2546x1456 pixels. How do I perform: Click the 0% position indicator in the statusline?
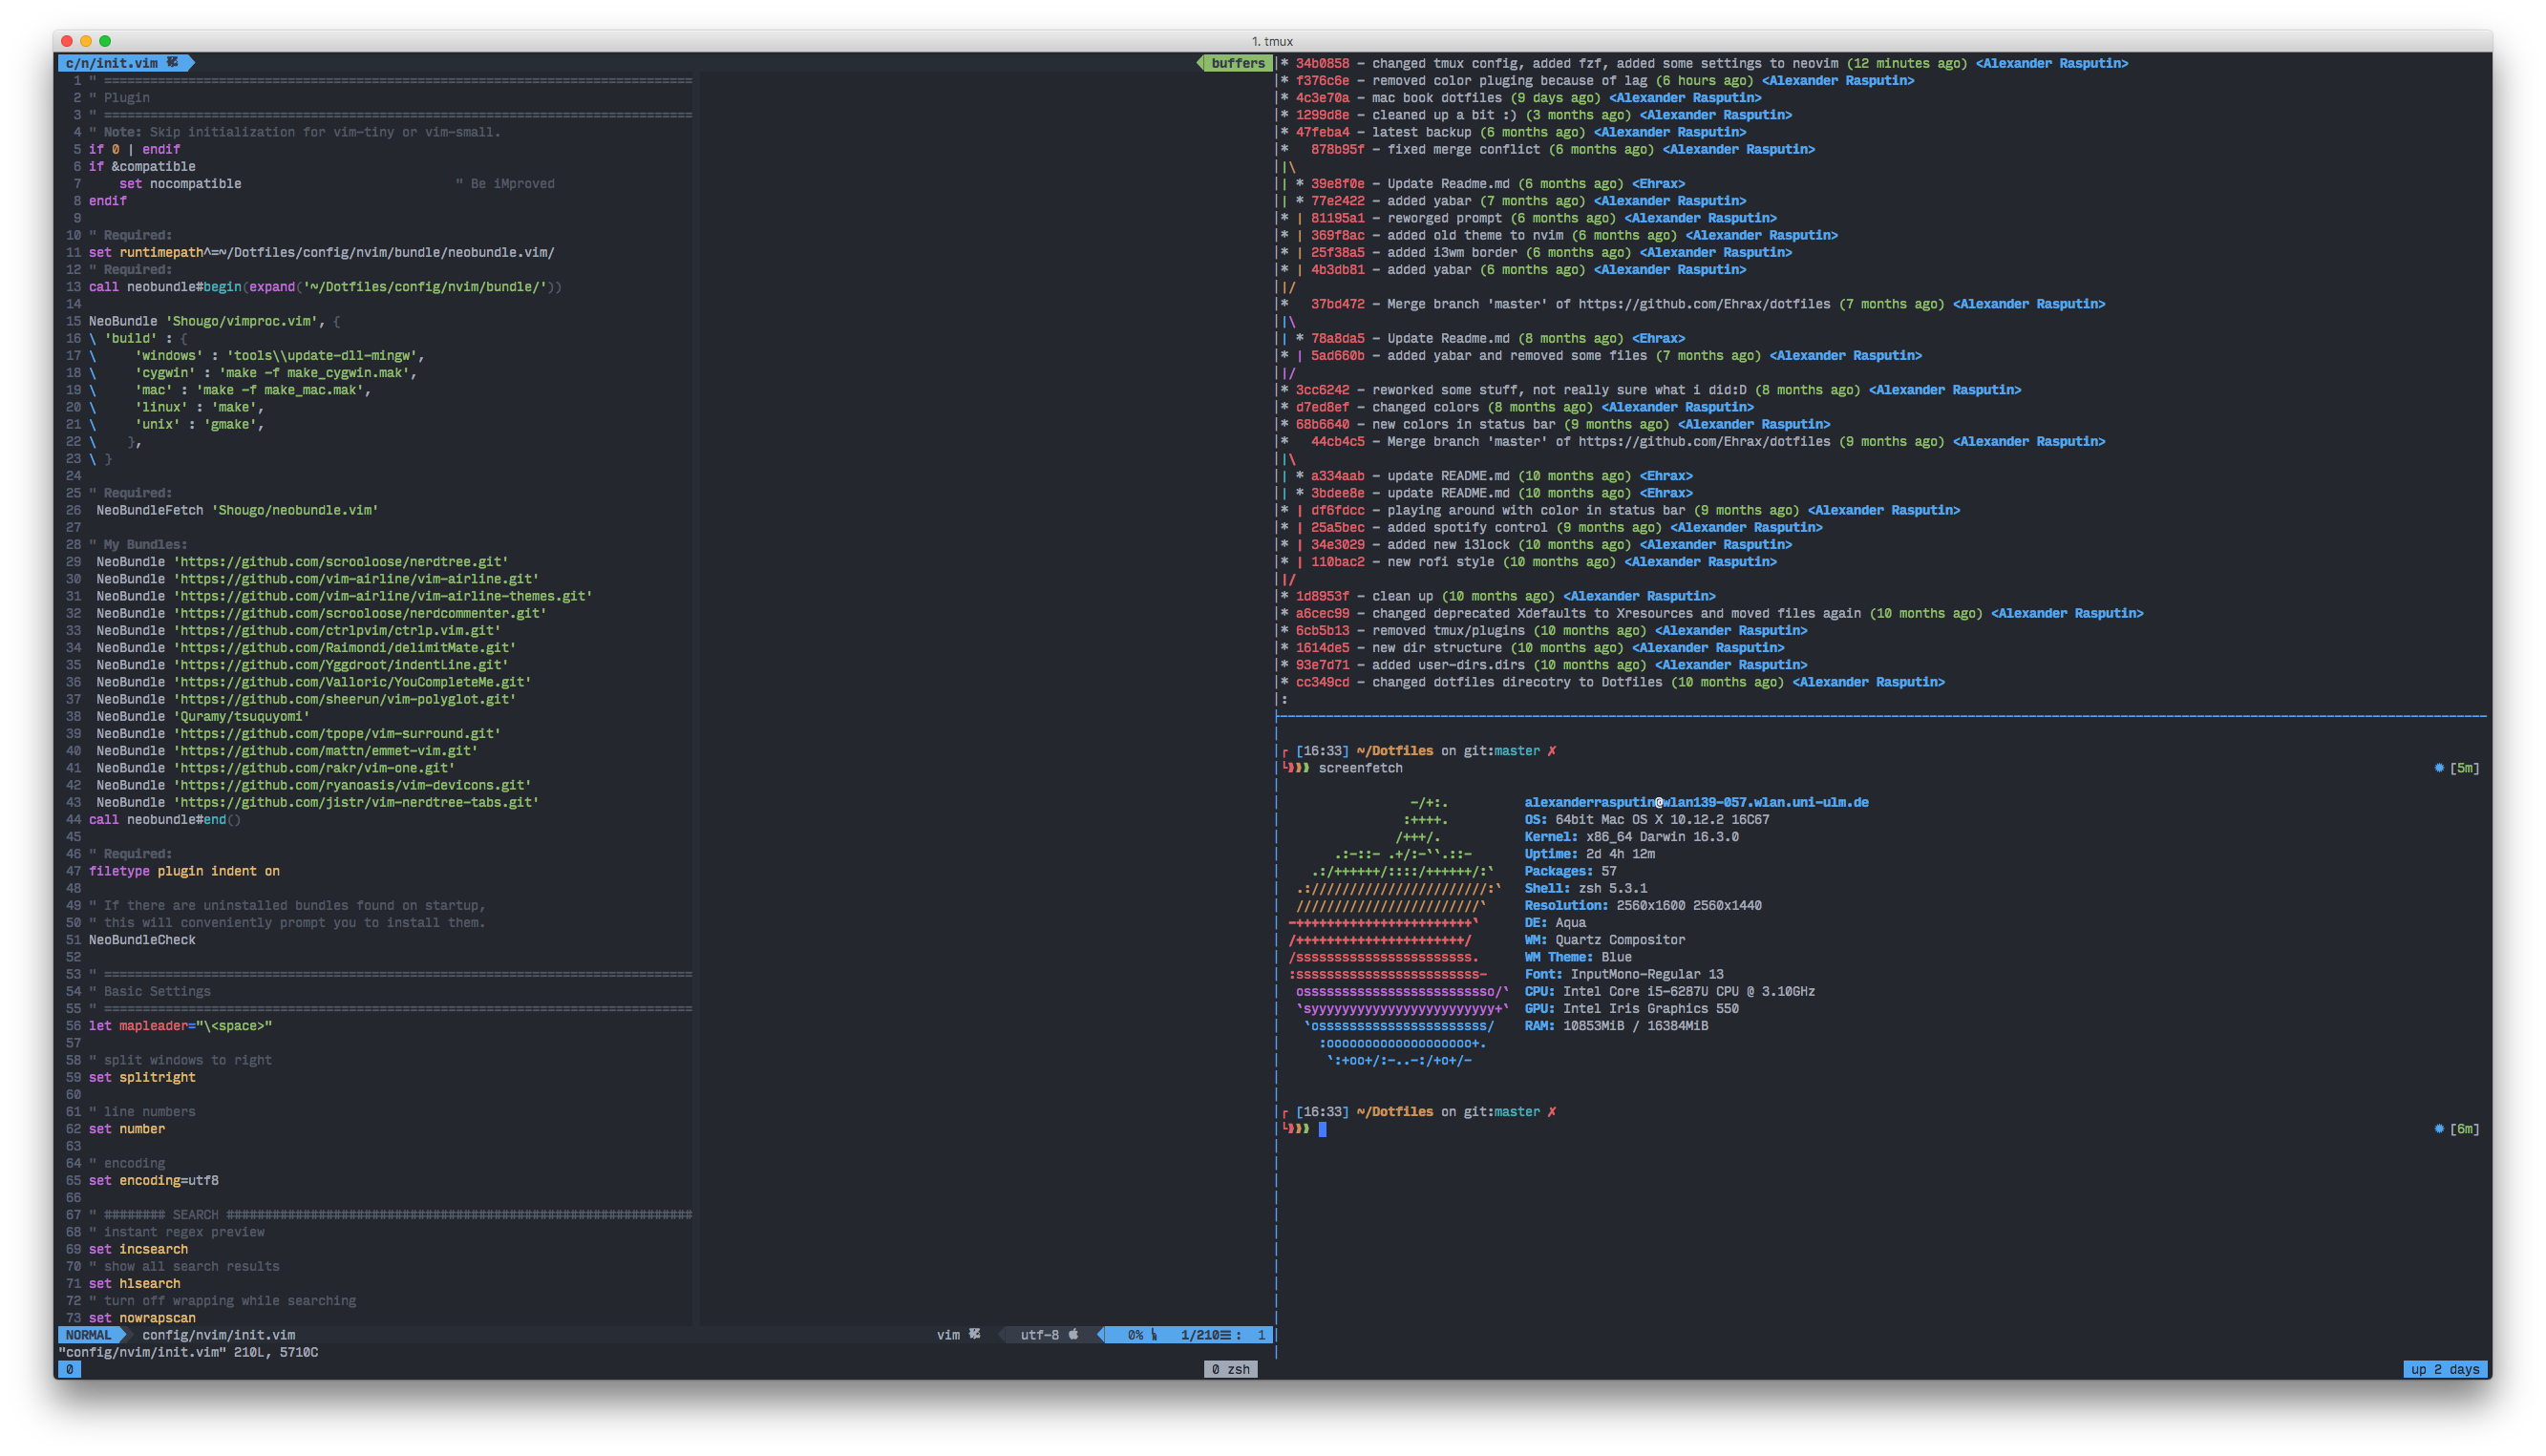pyautogui.click(x=1135, y=1334)
